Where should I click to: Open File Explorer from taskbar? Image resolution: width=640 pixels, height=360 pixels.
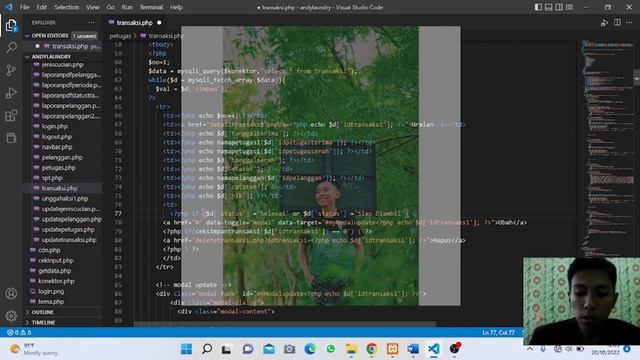351,349
